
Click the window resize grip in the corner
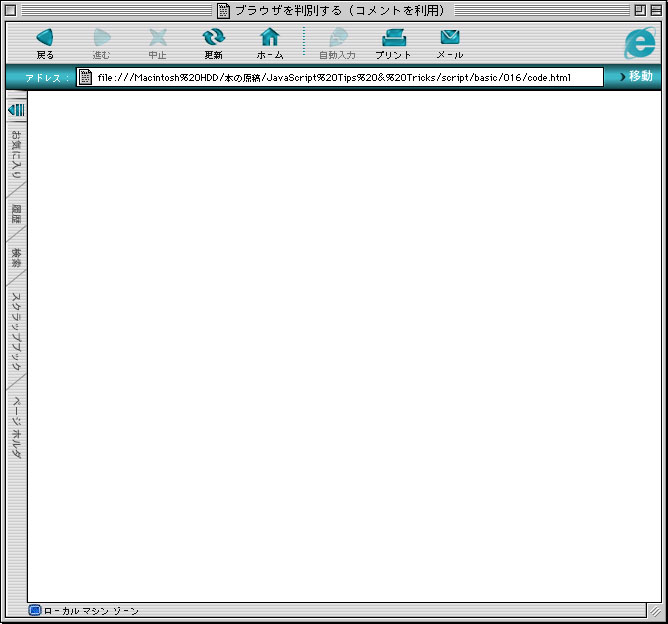[654, 610]
